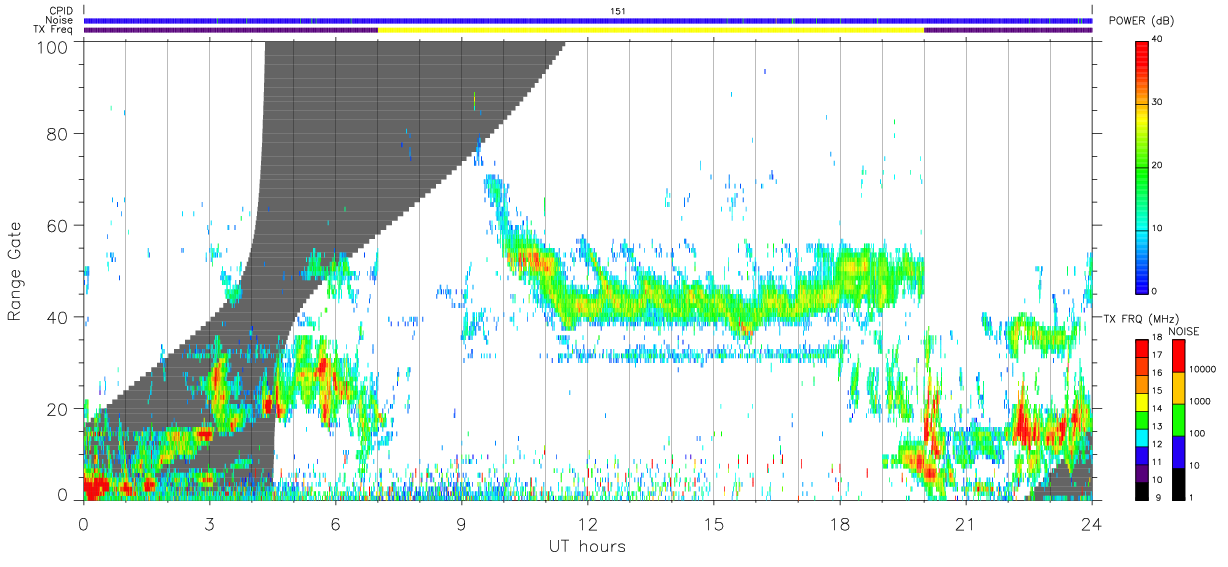
Task: Click the POWER (dB) legend title
Action: pos(1140,22)
